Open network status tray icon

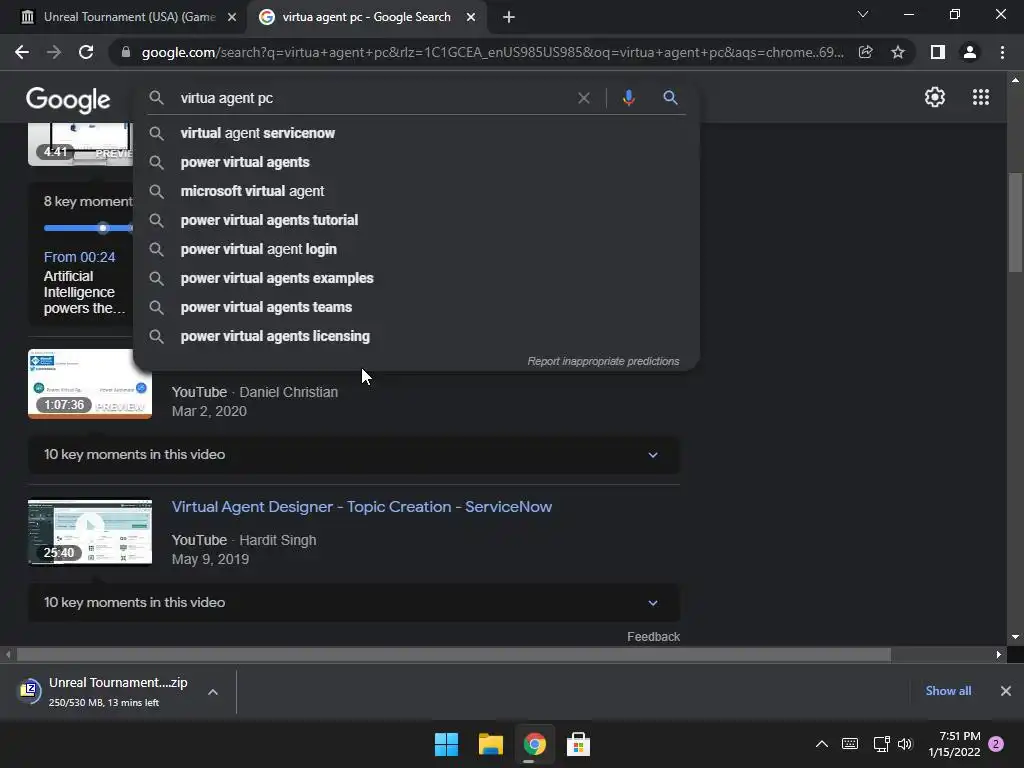tap(881, 744)
